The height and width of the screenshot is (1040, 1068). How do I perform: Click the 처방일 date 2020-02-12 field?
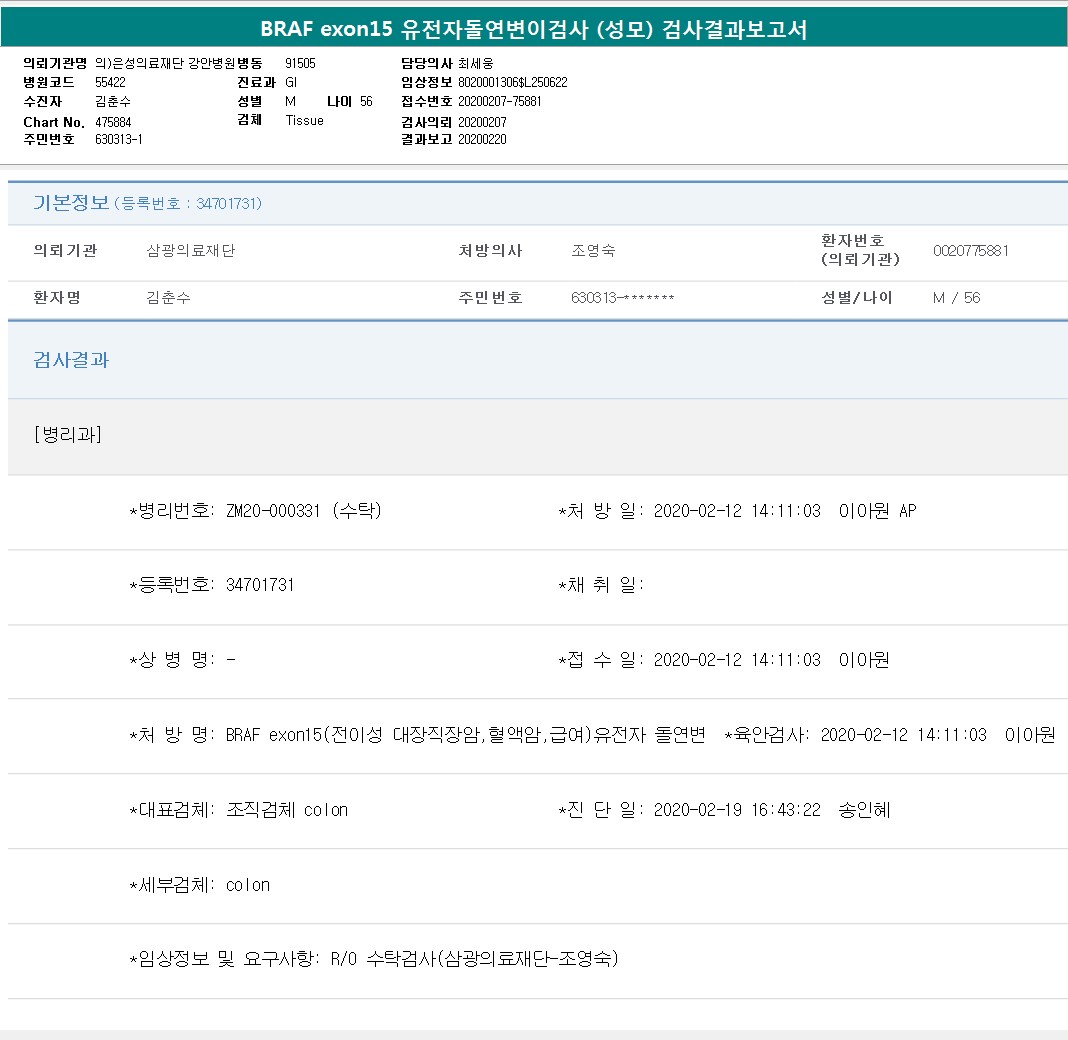[736, 511]
